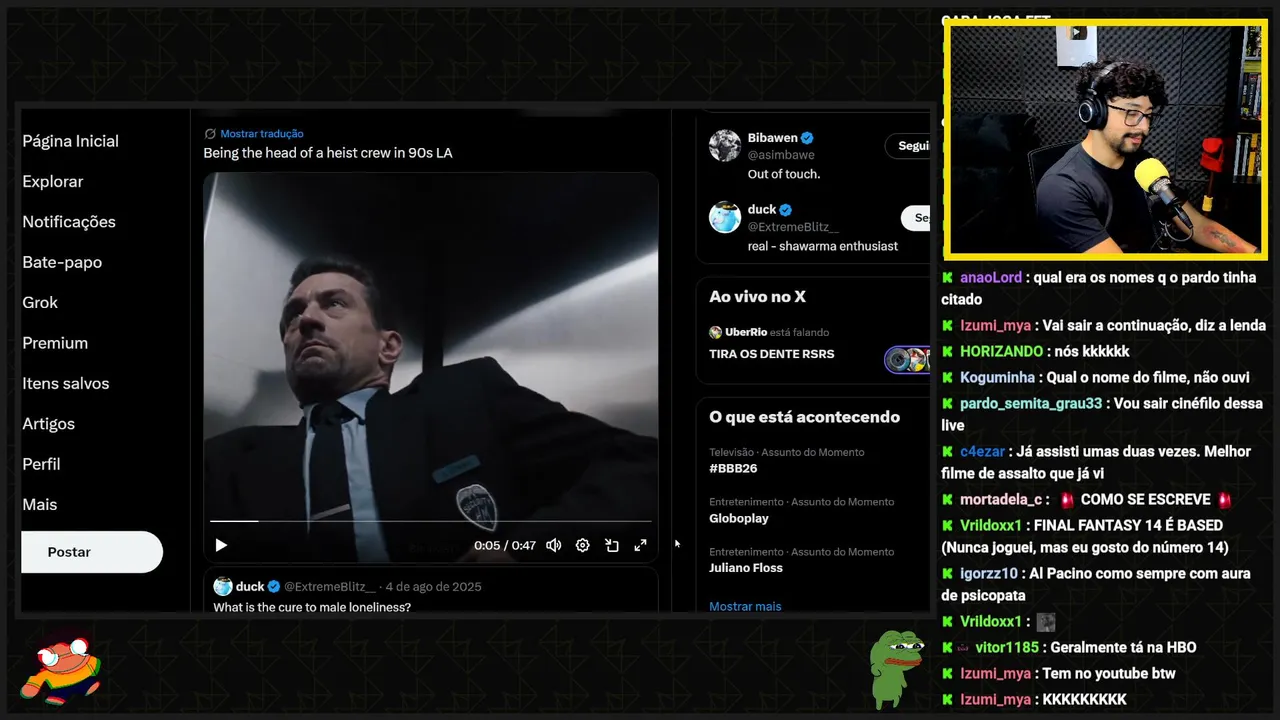The image size is (1280, 720).
Task: Open Bibawen's profile avatar
Action: tap(725, 145)
